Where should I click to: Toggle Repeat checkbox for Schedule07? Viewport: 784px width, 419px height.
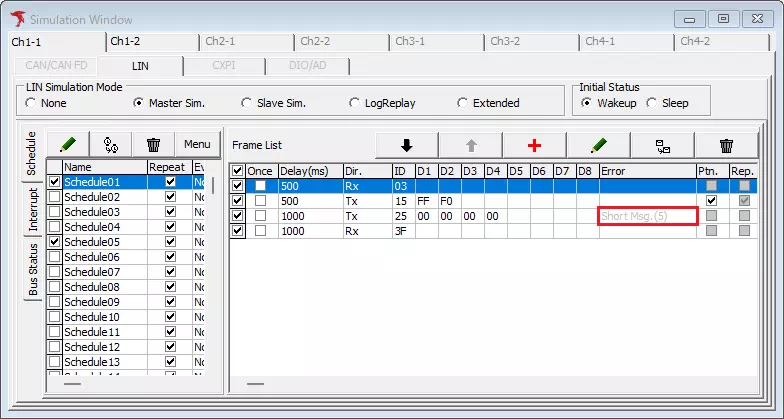coord(170,272)
